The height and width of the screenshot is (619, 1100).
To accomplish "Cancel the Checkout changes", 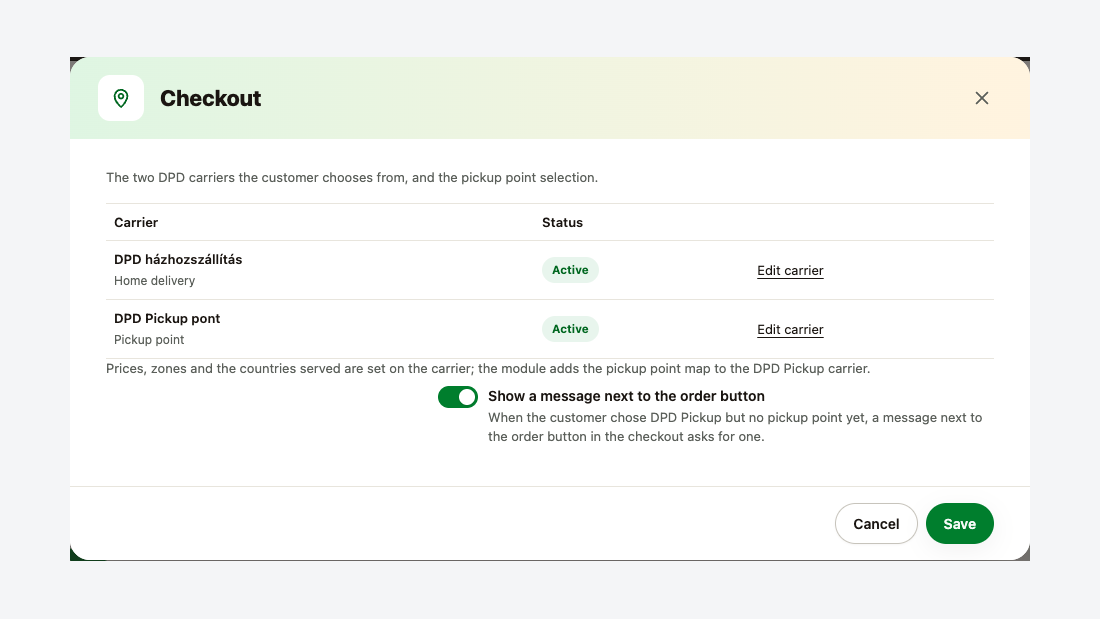I will [876, 524].
